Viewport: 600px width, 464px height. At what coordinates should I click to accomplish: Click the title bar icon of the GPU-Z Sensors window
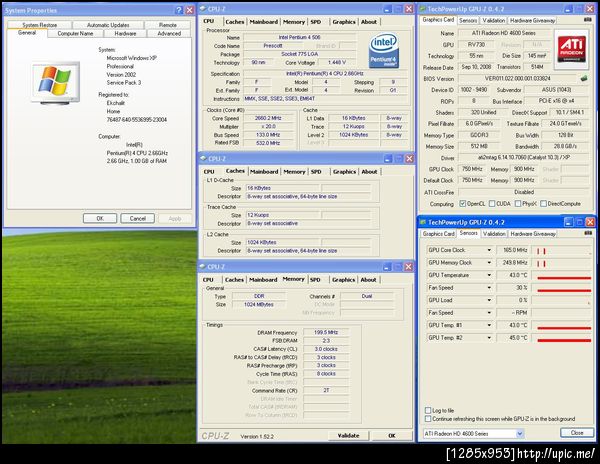tap(423, 222)
